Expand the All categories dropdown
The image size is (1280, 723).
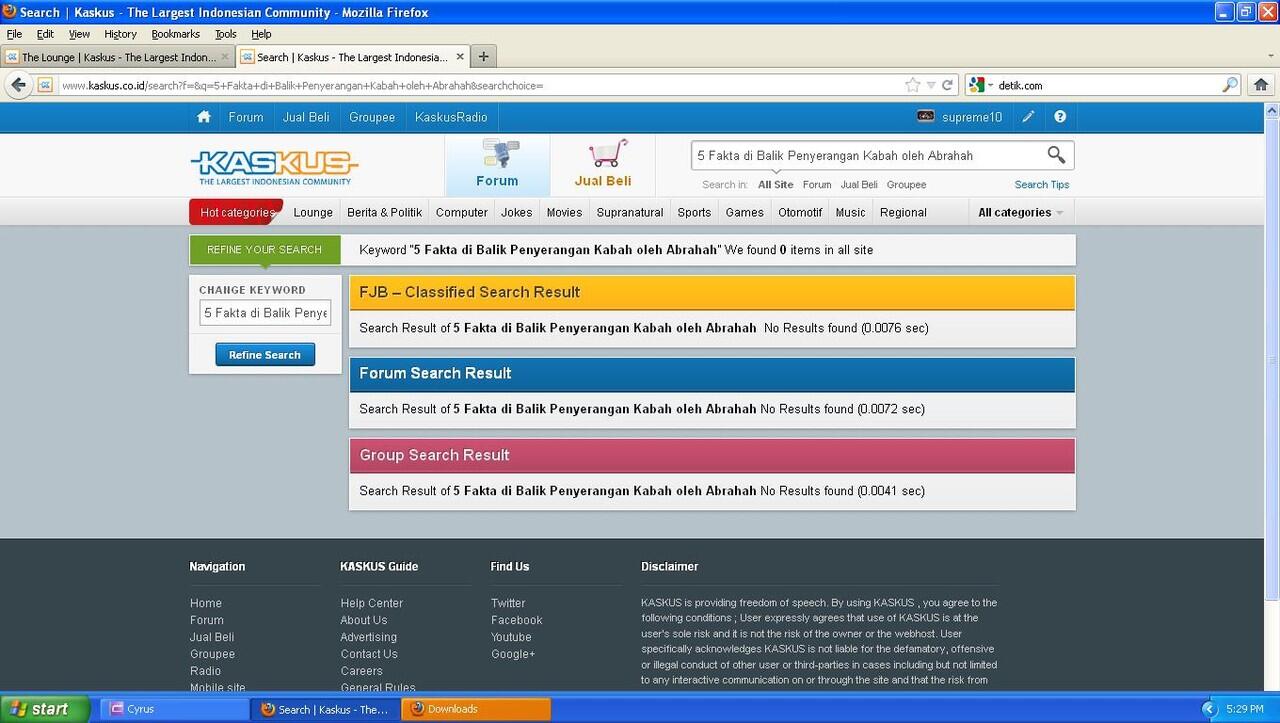pyautogui.click(x=1020, y=212)
